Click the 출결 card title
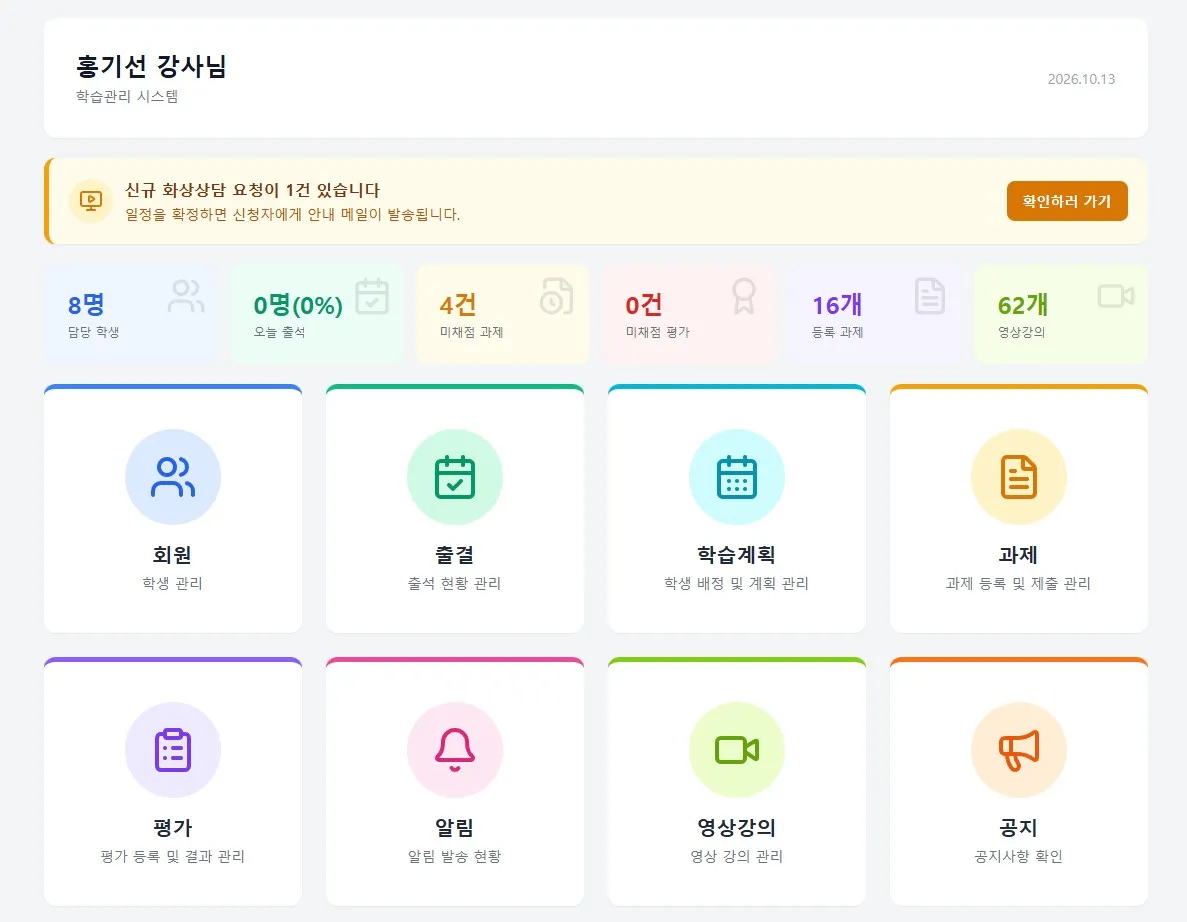The width and height of the screenshot is (1187, 922). [454, 555]
